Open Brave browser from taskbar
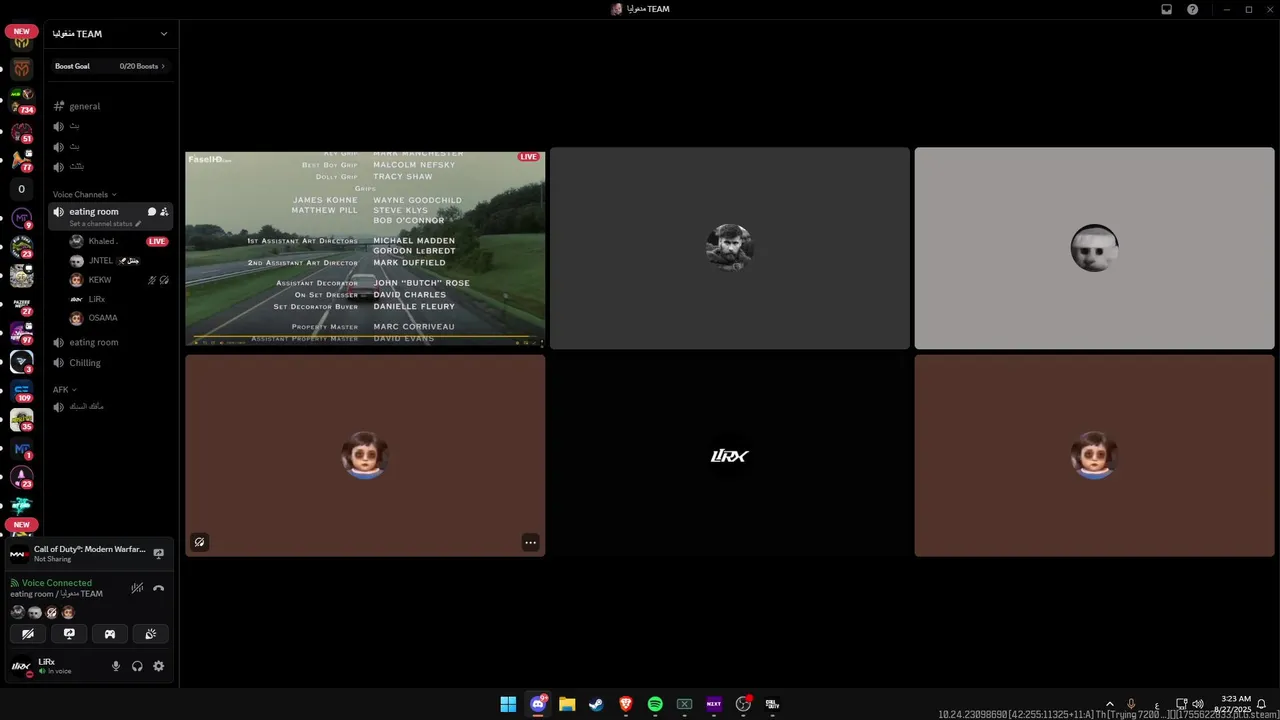The height and width of the screenshot is (720, 1280). [x=626, y=704]
